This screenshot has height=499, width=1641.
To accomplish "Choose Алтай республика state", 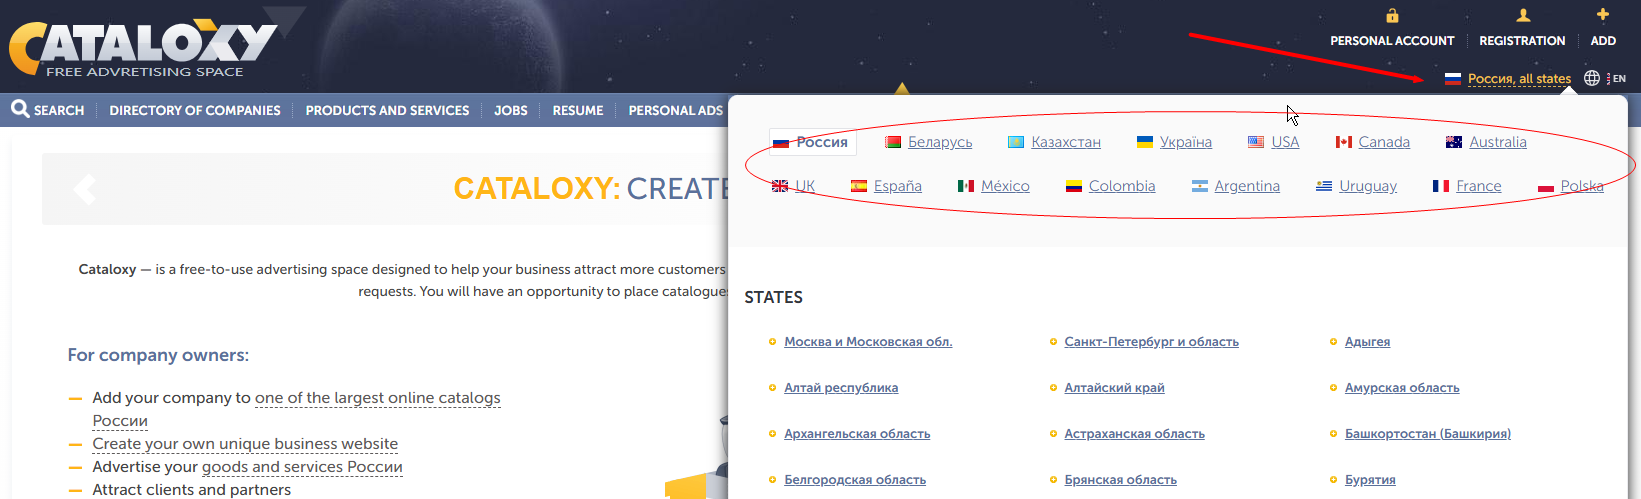I will pyautogui.click(x=841, y=388).
